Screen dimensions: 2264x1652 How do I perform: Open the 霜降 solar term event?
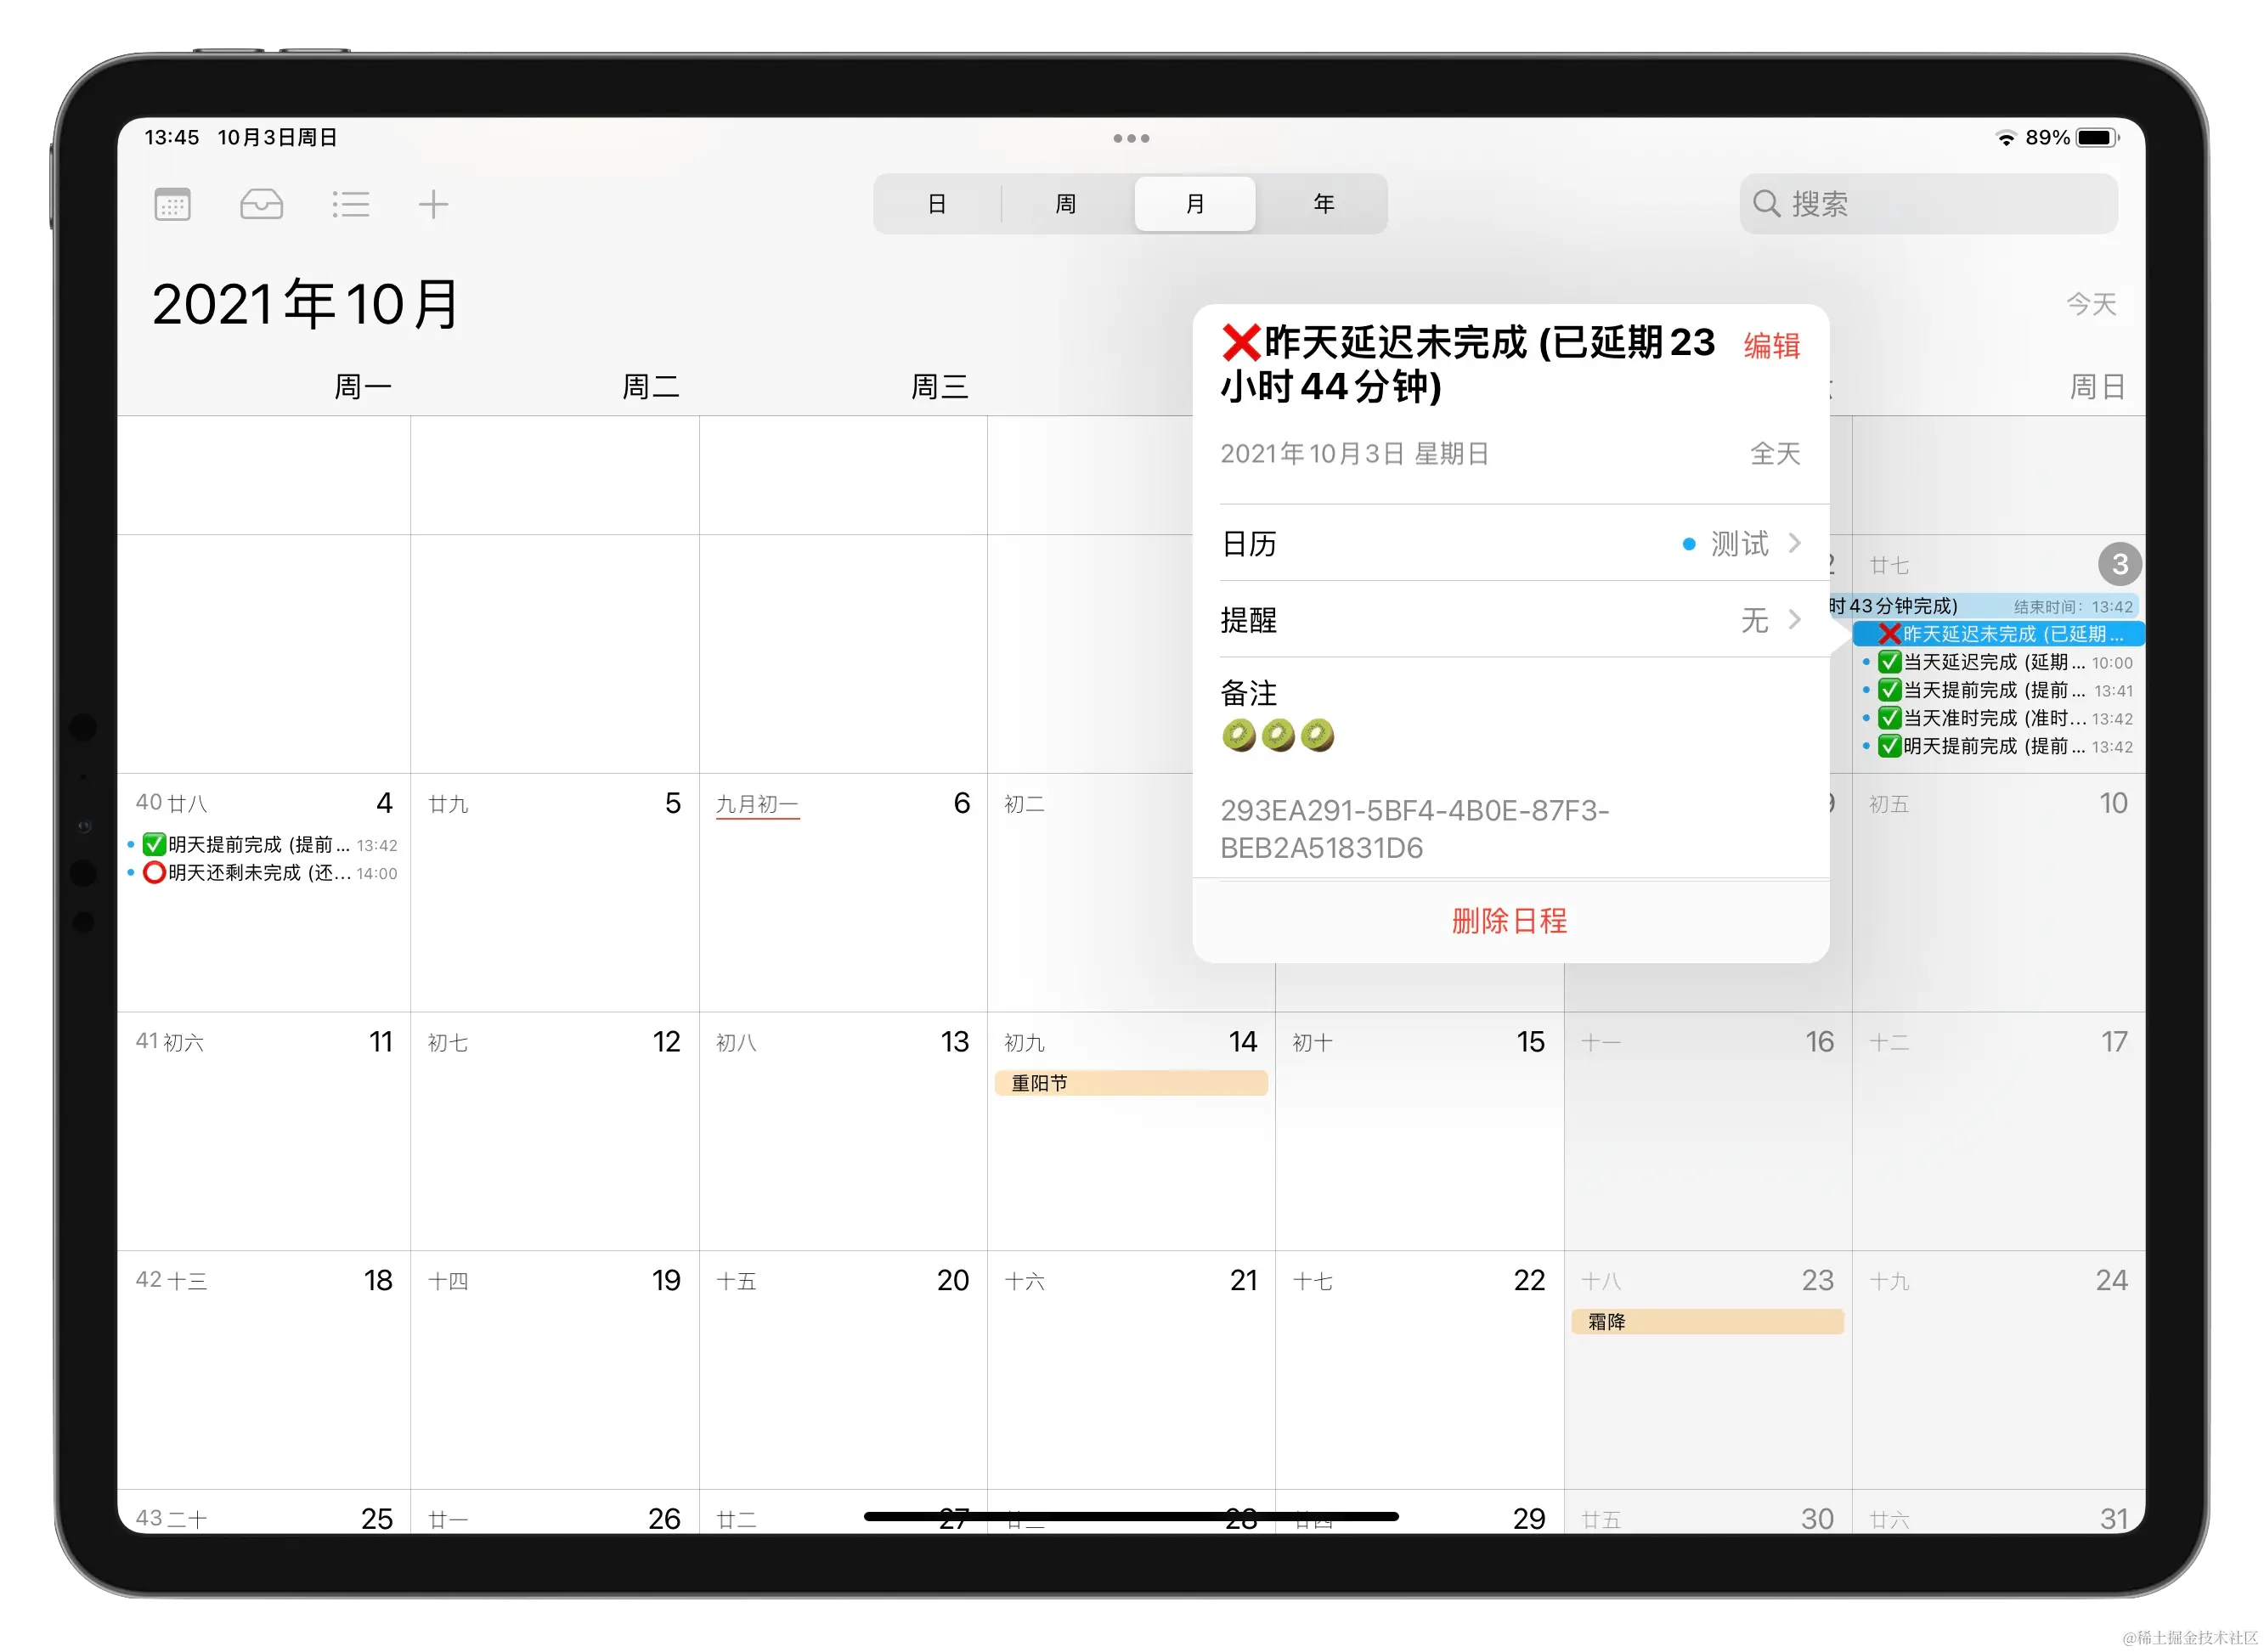click(1707, 1322)
